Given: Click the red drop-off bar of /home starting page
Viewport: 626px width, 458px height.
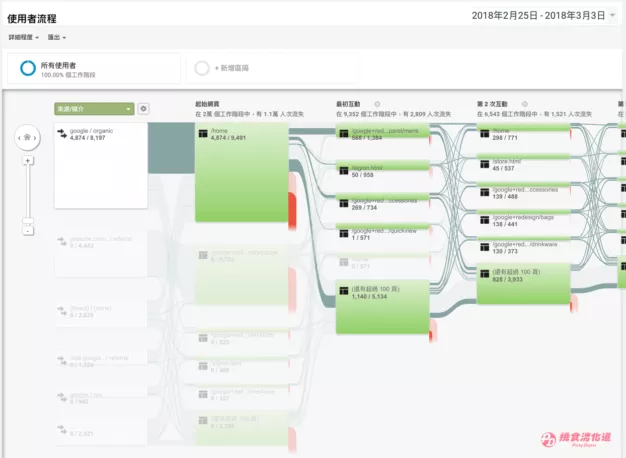Looking at the screenshot, I should tap(292, 210).
